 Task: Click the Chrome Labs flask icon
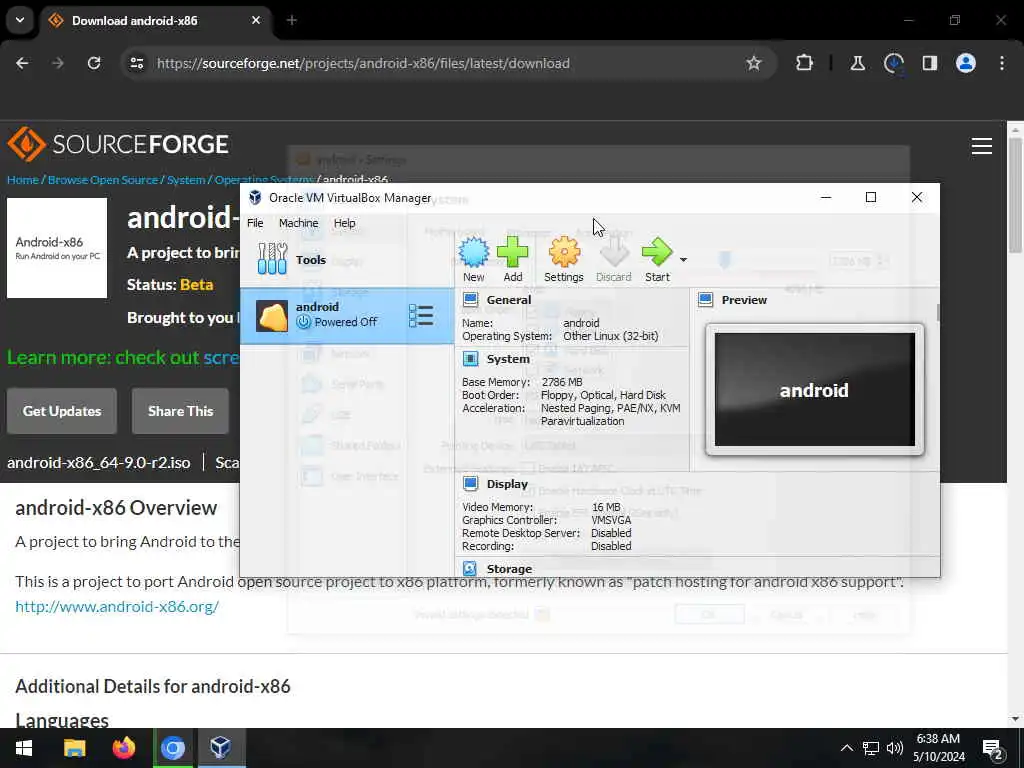coord(857,63)
